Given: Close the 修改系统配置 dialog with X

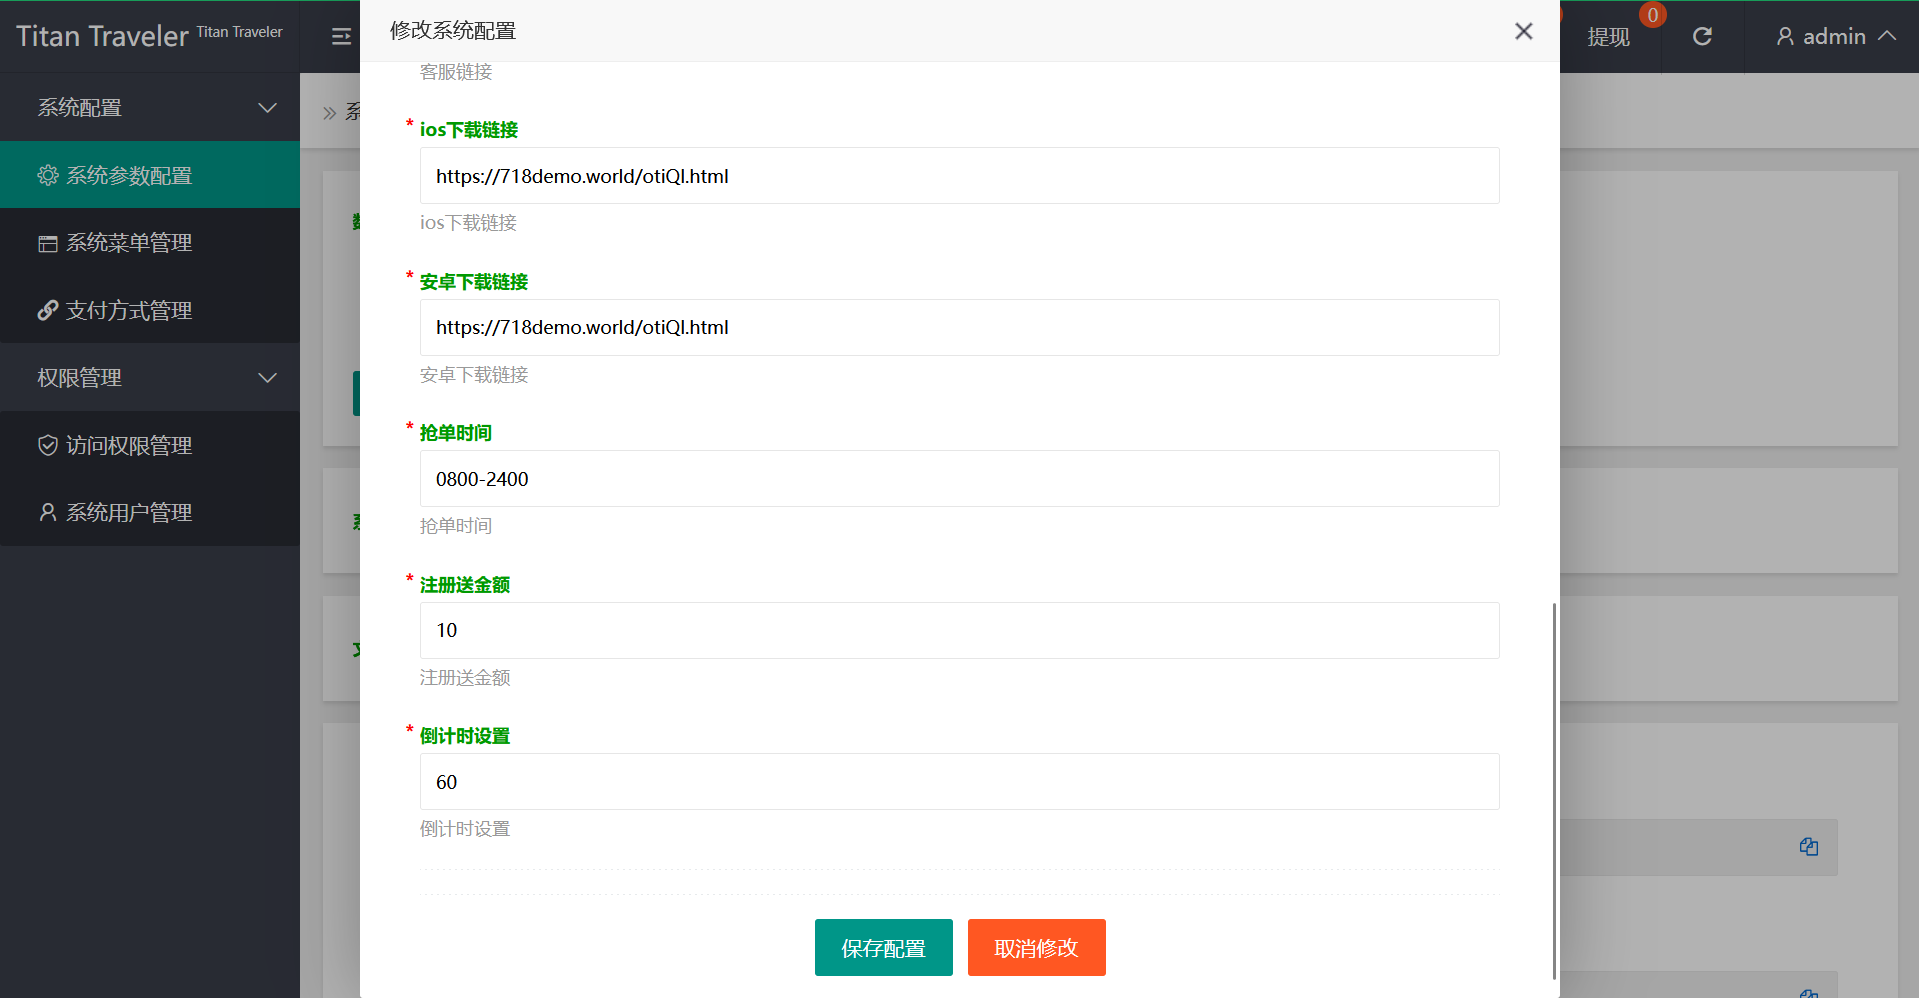Looking at the screenshot, I should click(1523, 31).
